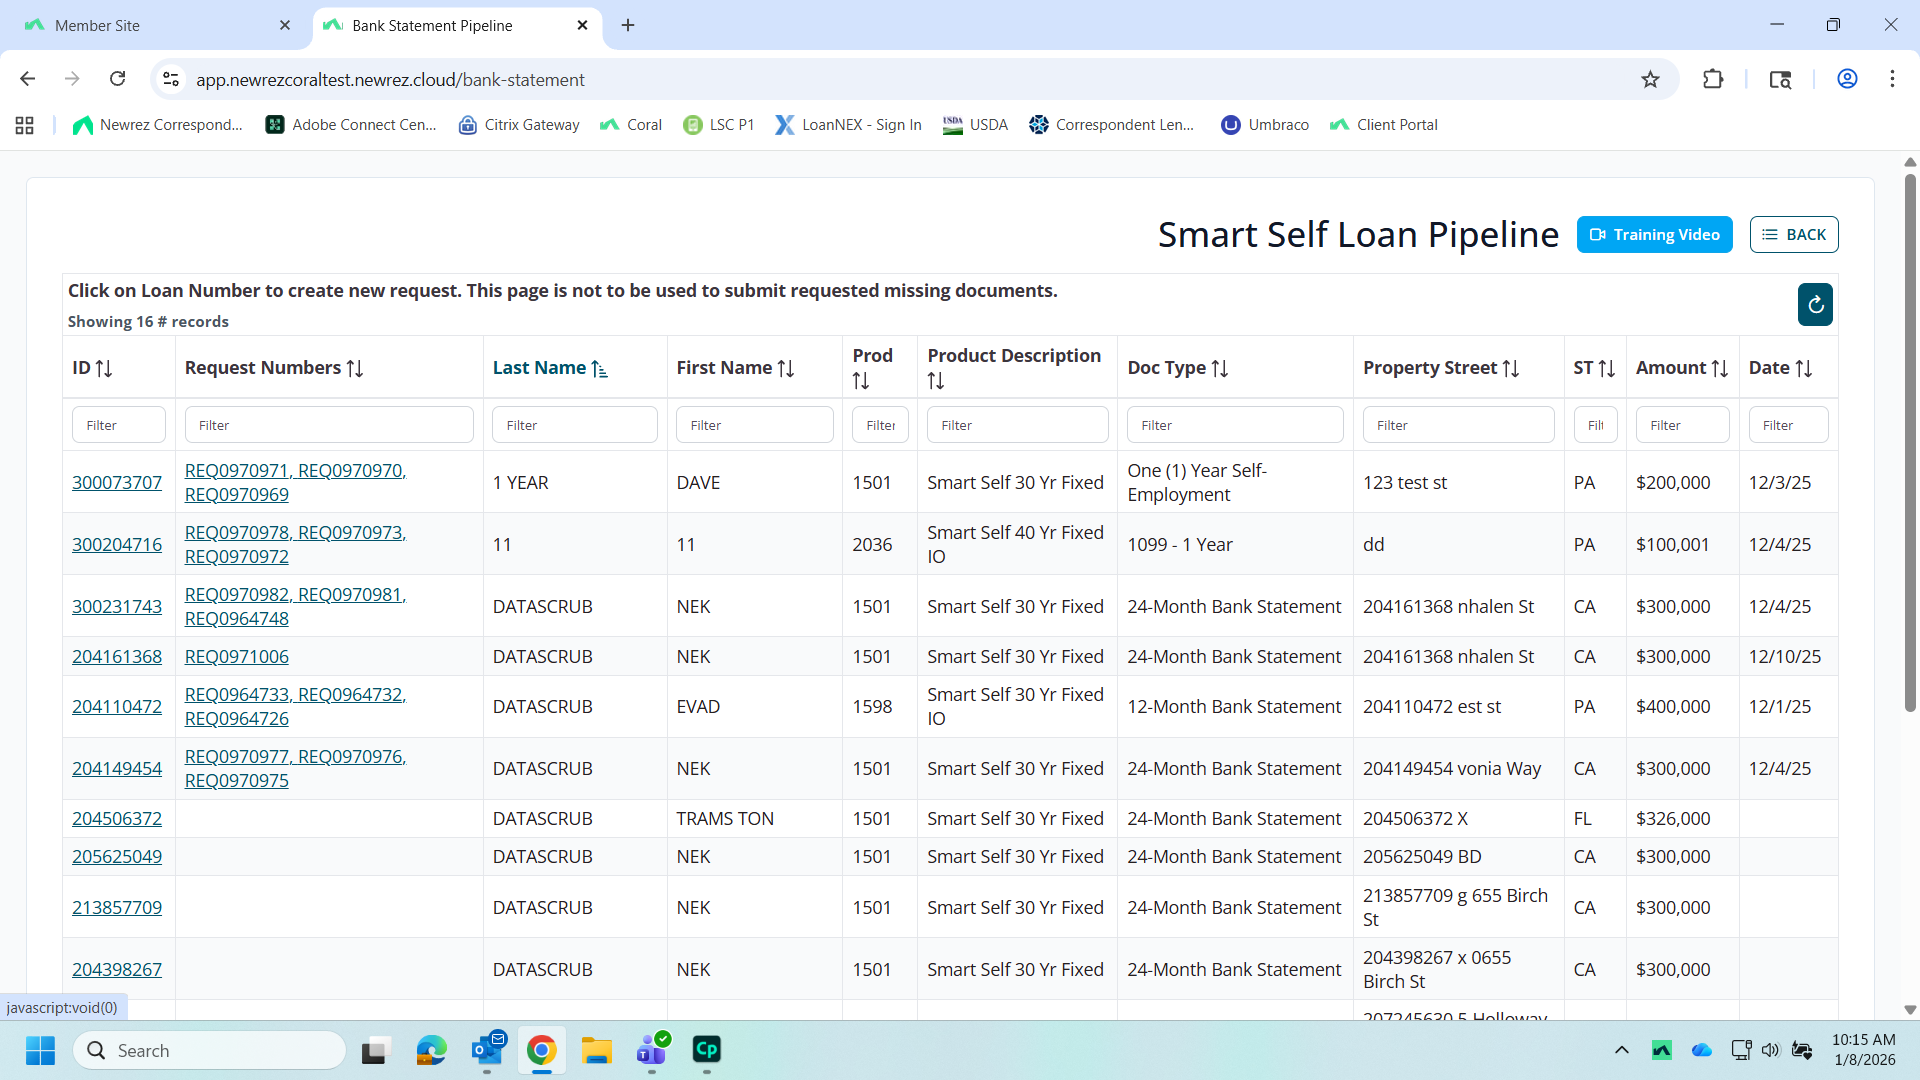Image resolution: width=1920 pixels, height=1080 pixels.
Task: Open Chrome extensions puzzle icon
Action: [1713, 79]
